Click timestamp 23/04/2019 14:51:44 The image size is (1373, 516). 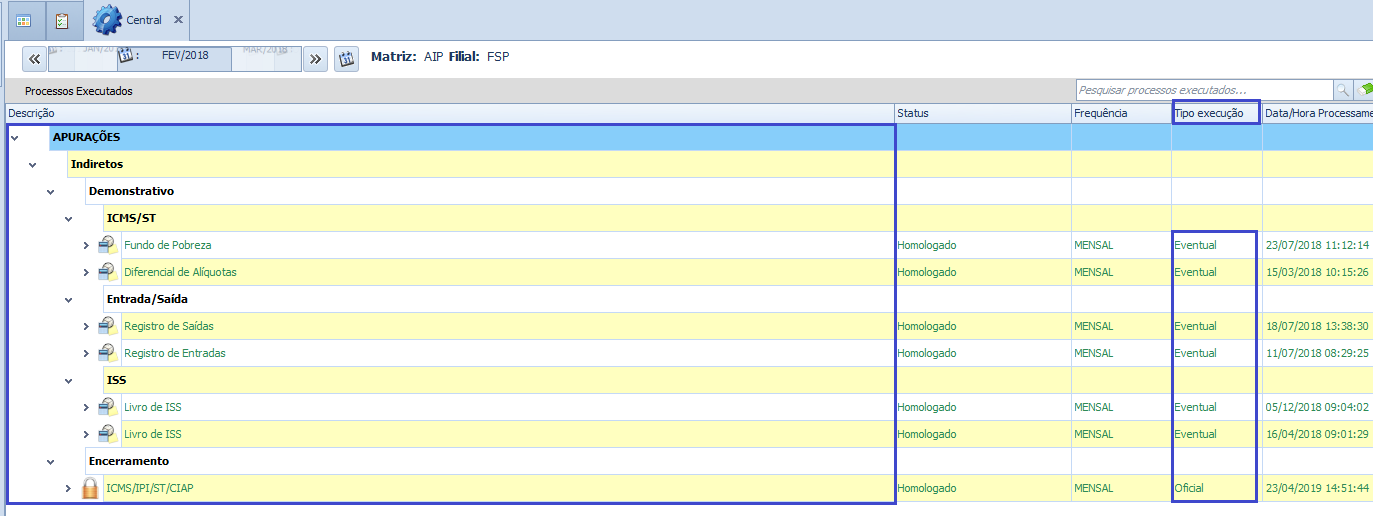click(1317, 488)
